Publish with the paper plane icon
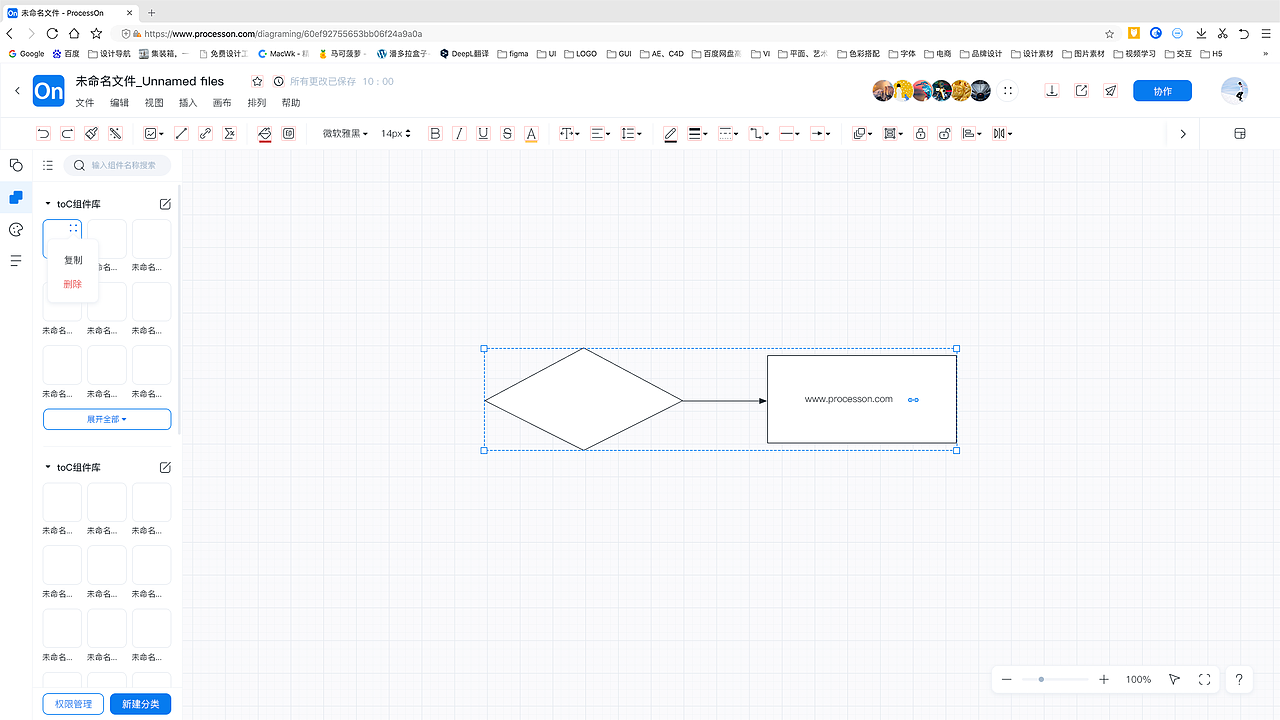Screen dimensions: 1280x720 click(1110, 91)
